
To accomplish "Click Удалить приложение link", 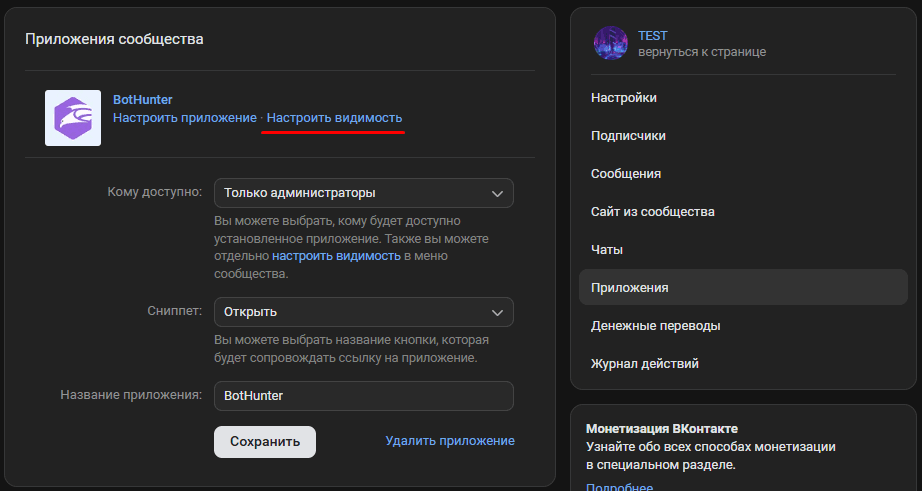I will click(x=450, y=441).
